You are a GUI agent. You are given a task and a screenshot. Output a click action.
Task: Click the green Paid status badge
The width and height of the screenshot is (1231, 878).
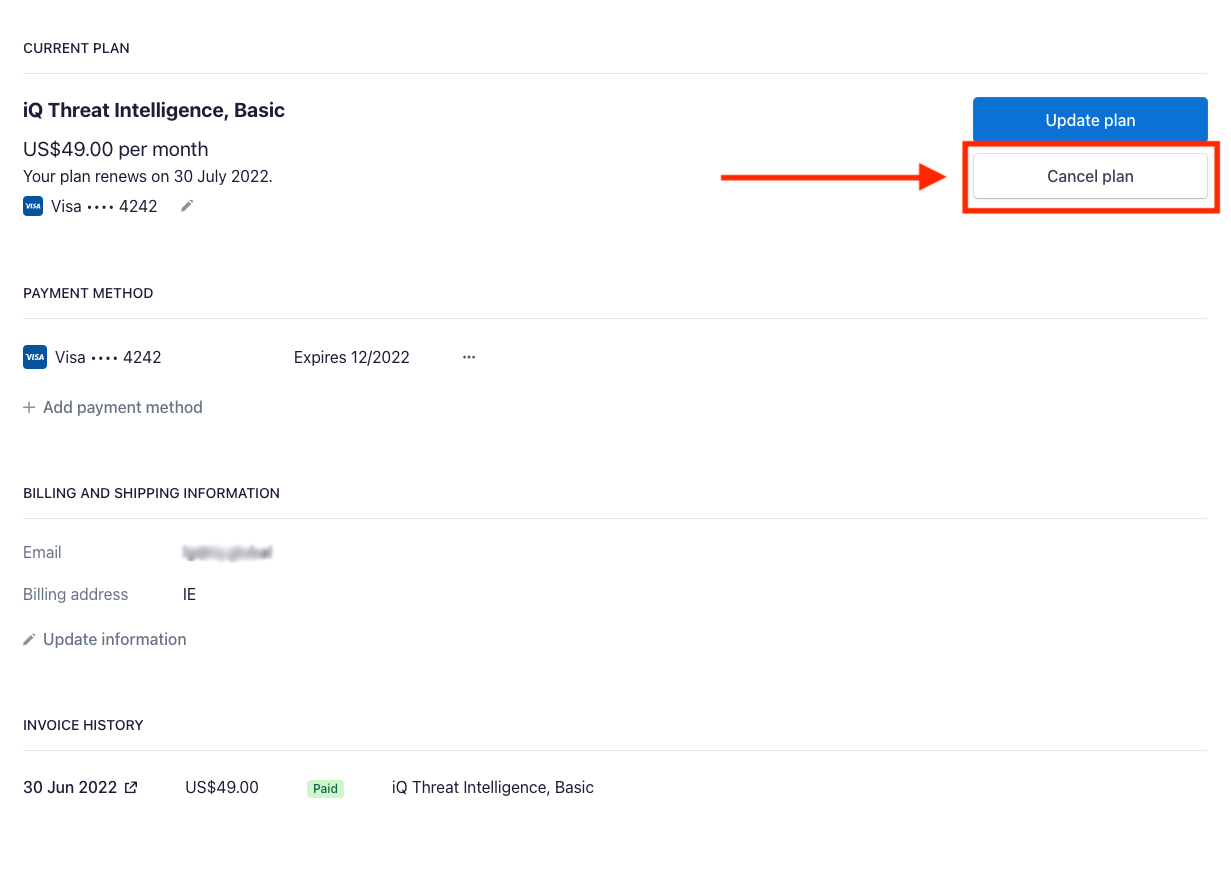(325, 788)
